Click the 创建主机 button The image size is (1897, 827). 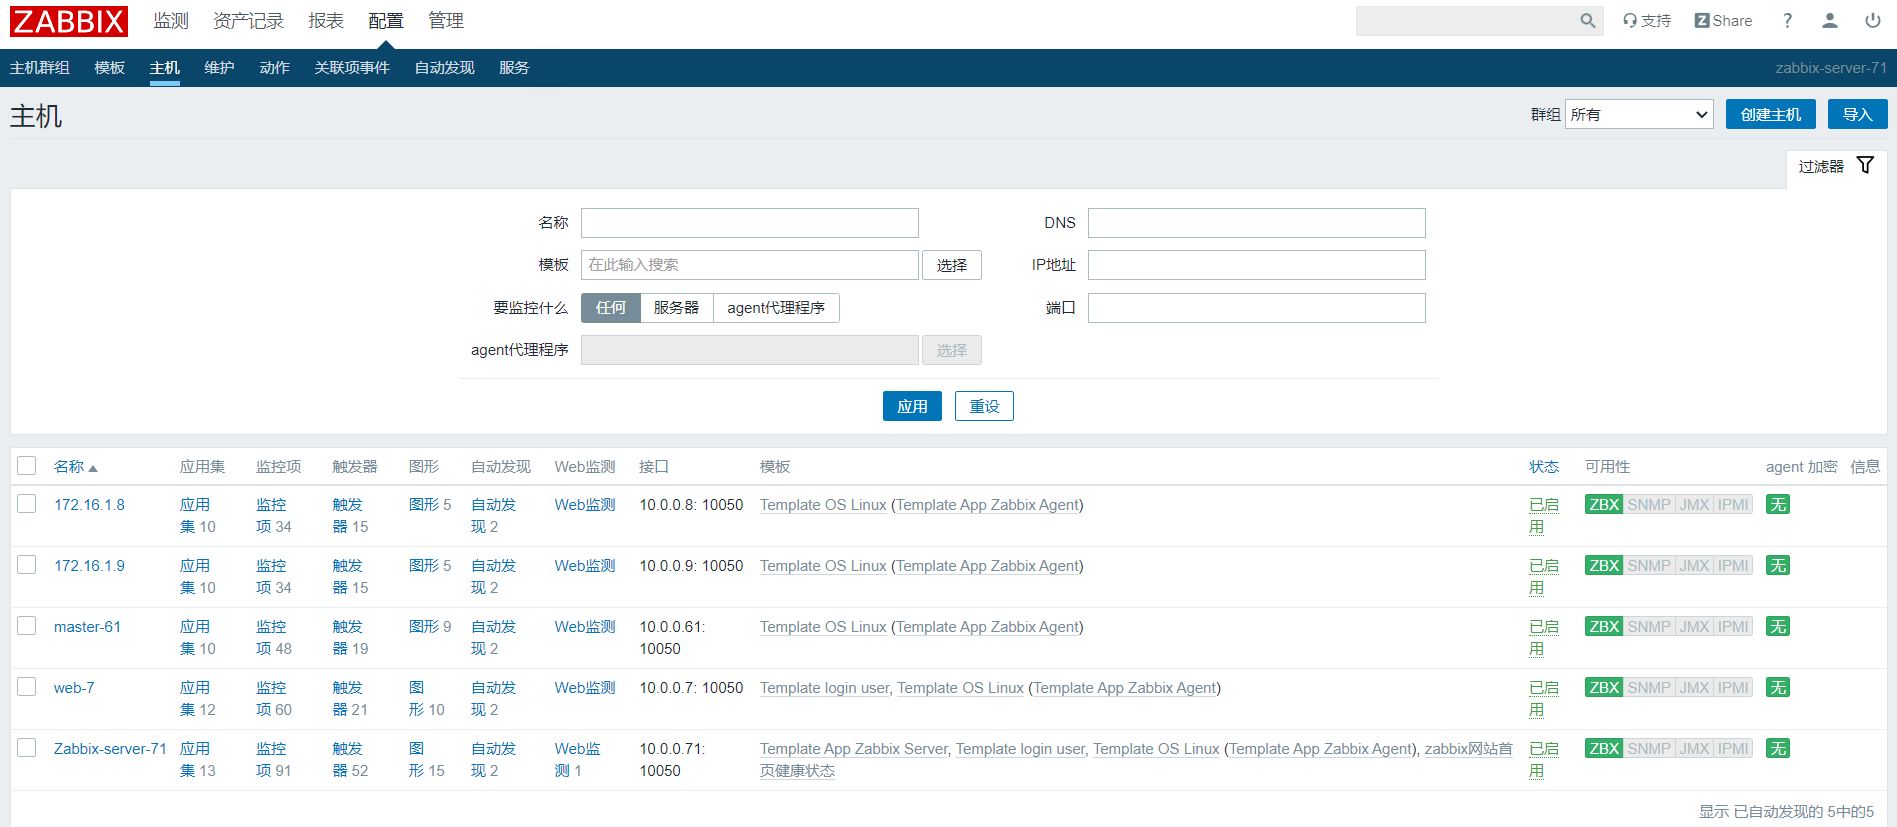coord(1771,114)
